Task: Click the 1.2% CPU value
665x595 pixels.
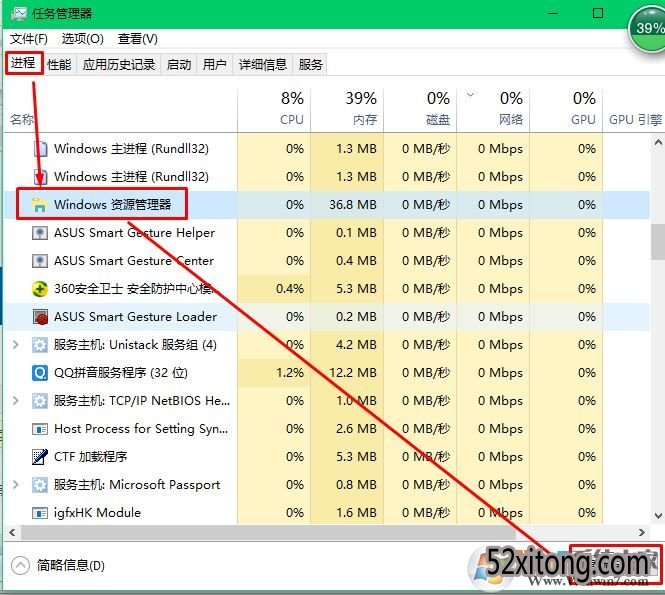Action: 290,373
